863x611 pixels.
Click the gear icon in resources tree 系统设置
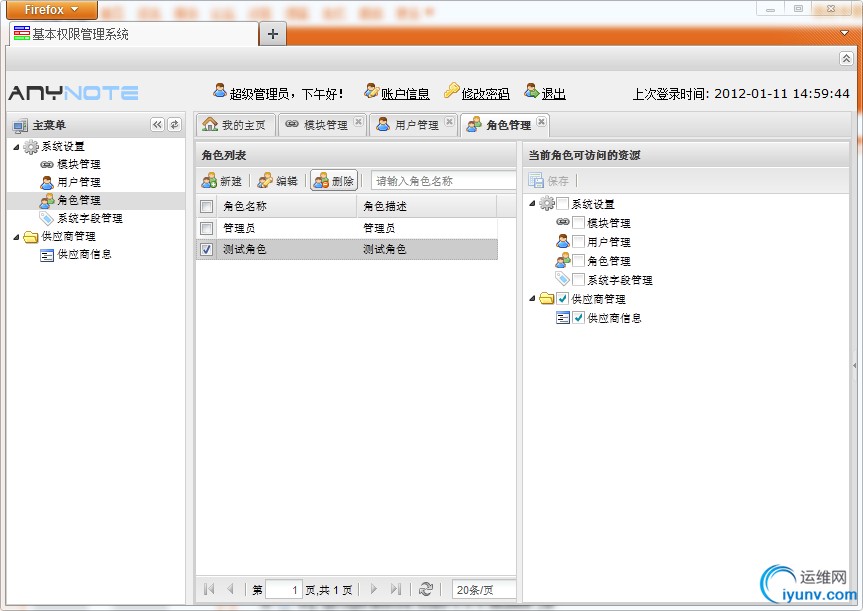click(547, 204)
